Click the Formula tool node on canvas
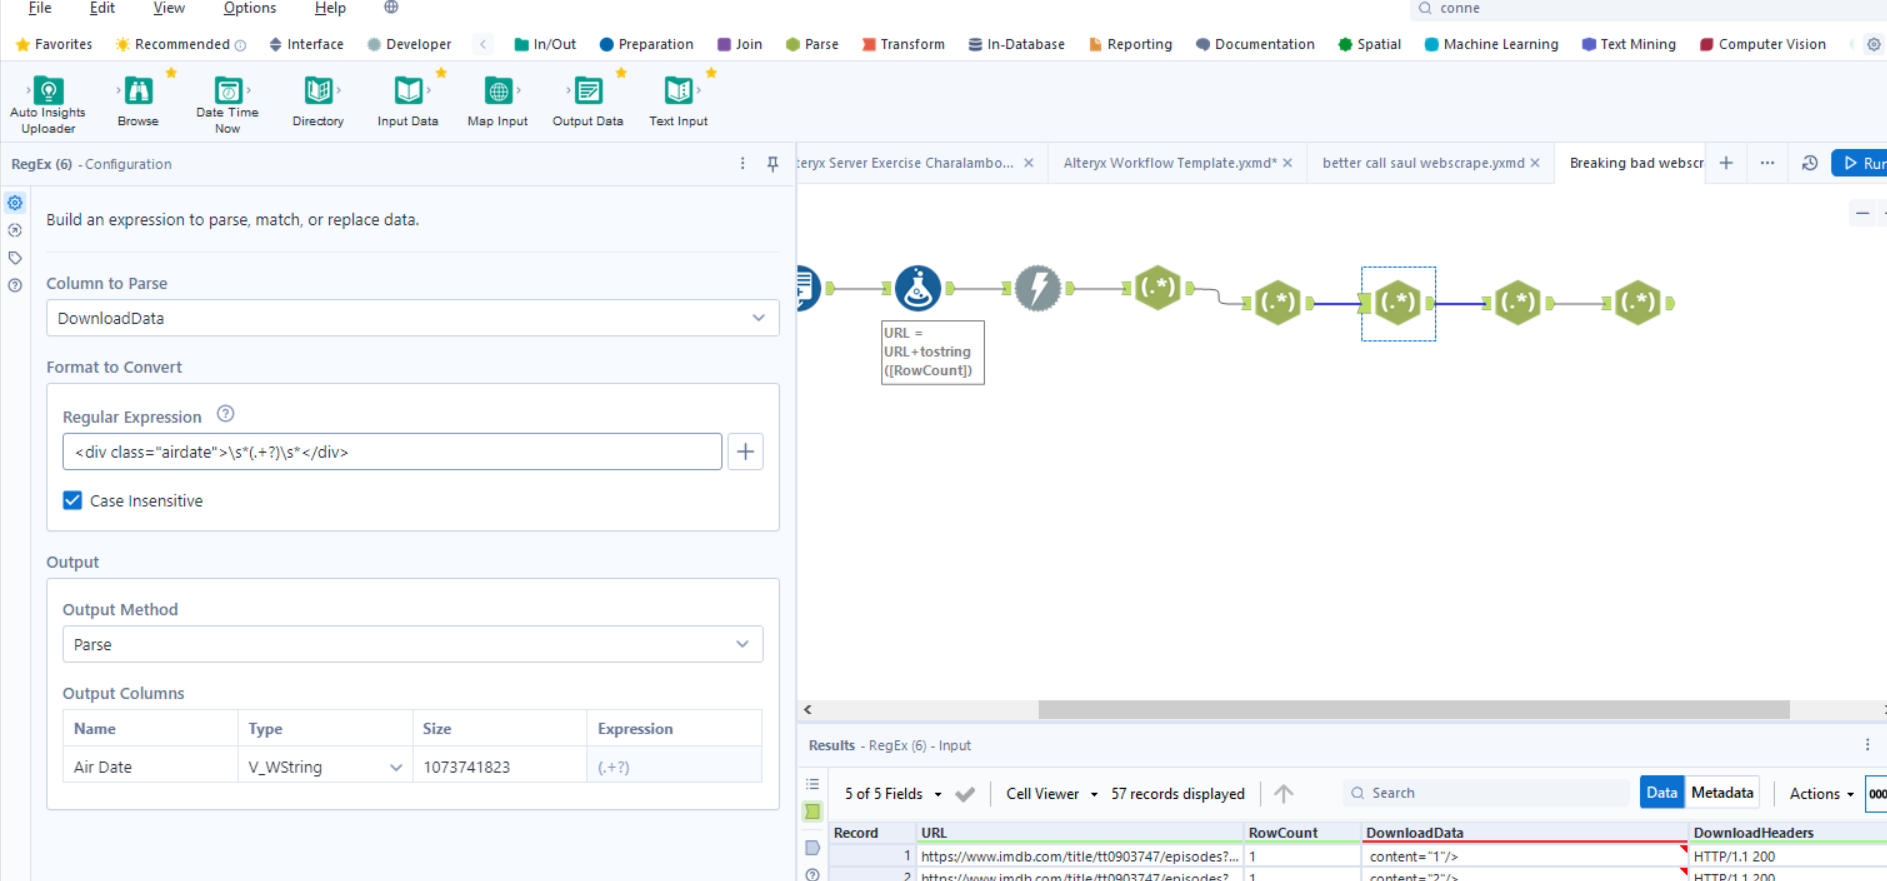The width and height of the screenshot is (1887, 881). 918,288
